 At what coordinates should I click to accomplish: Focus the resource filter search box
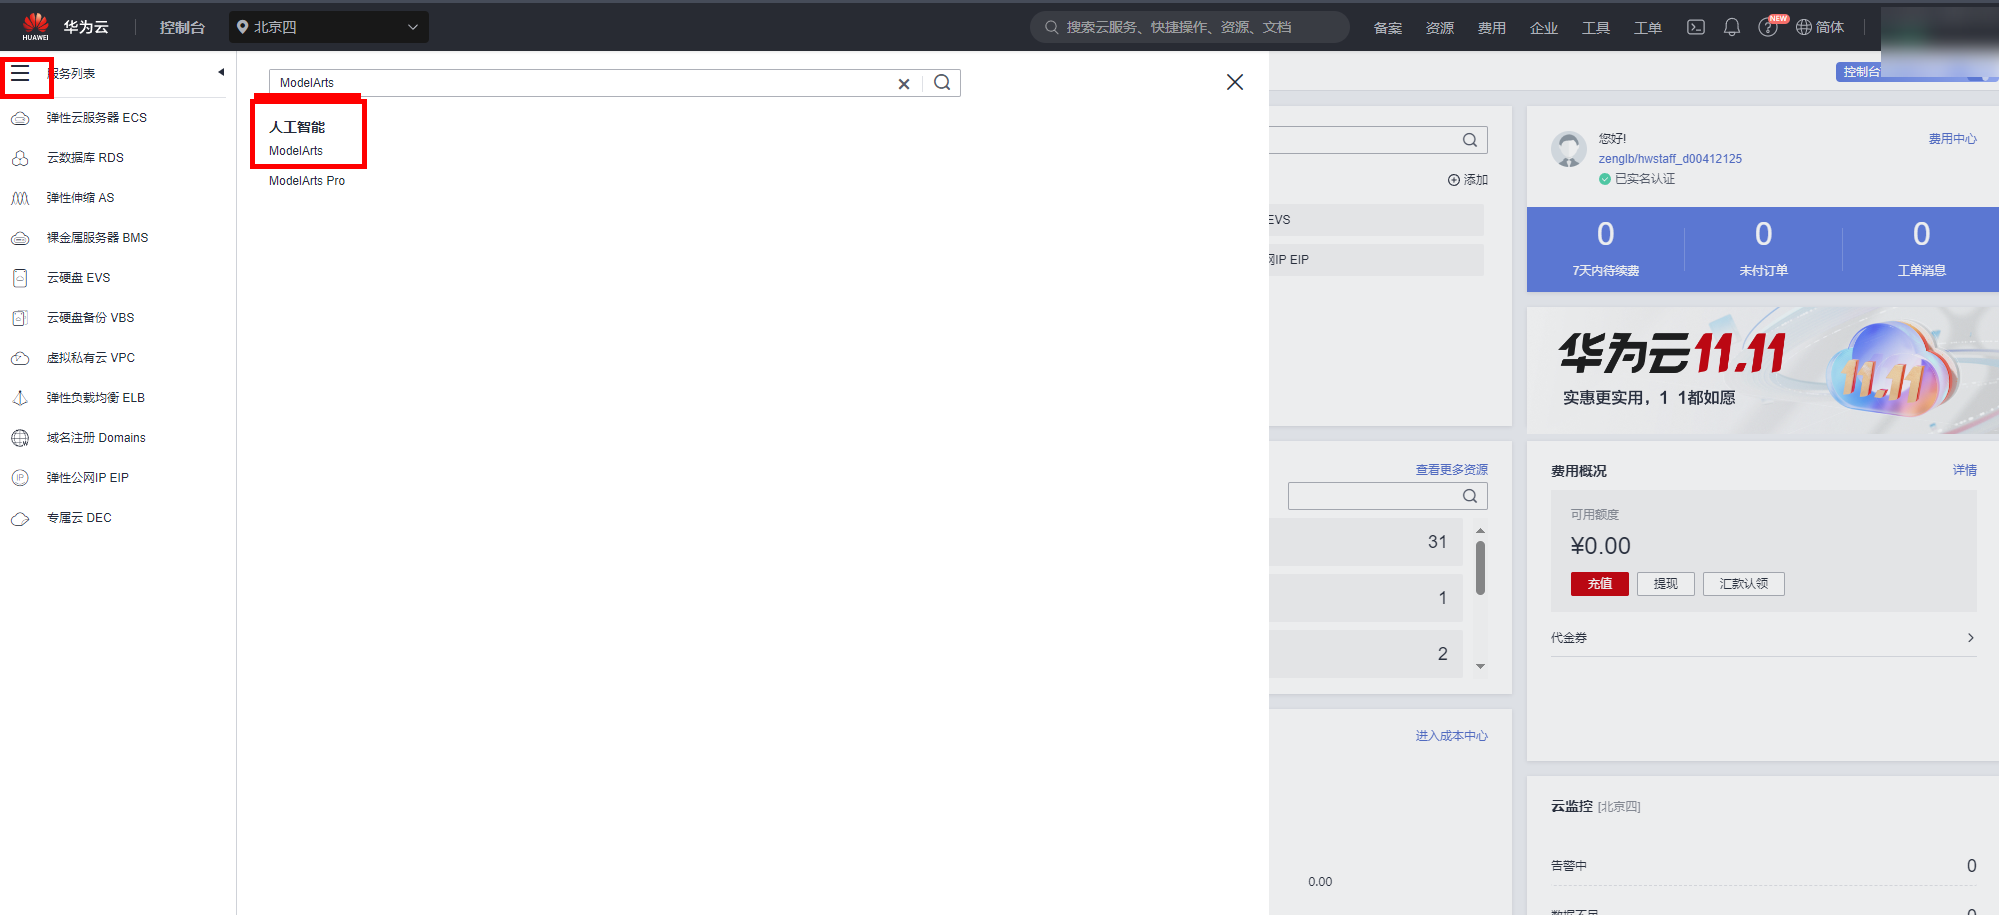pyautogui.click(x=1388, y=496)
